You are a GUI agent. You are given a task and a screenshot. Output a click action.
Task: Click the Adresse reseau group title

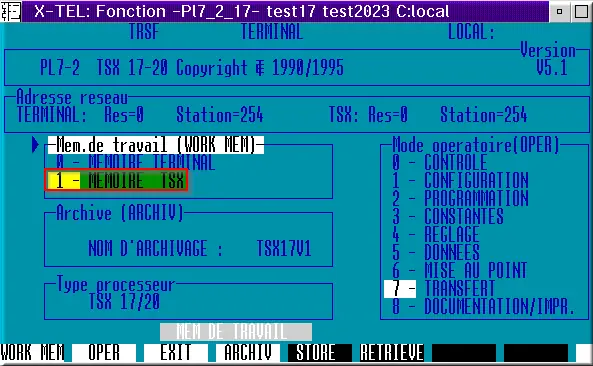point(72,98)
